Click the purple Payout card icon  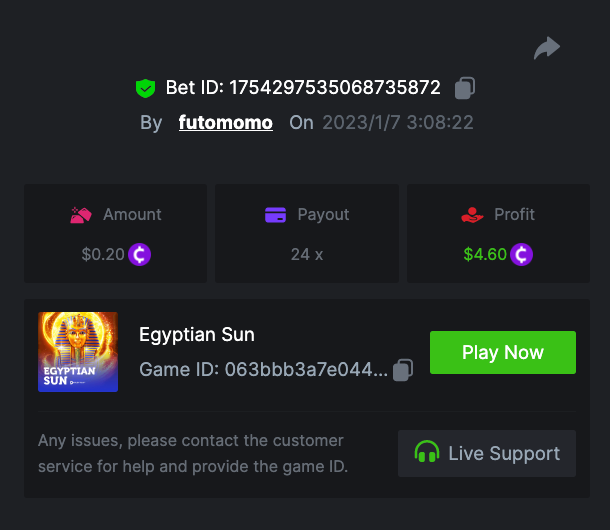tap(276, 214)
